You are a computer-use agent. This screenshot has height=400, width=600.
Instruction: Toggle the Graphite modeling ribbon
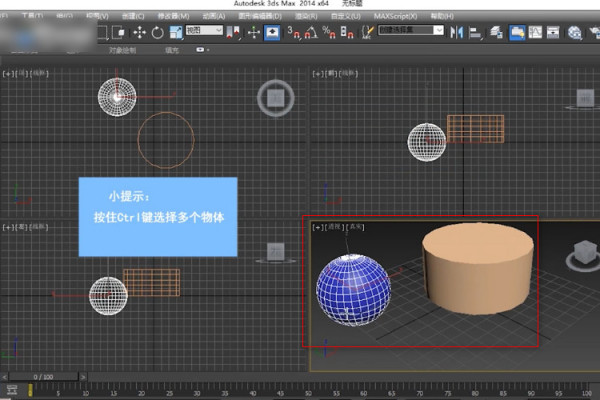pos(517,33)
